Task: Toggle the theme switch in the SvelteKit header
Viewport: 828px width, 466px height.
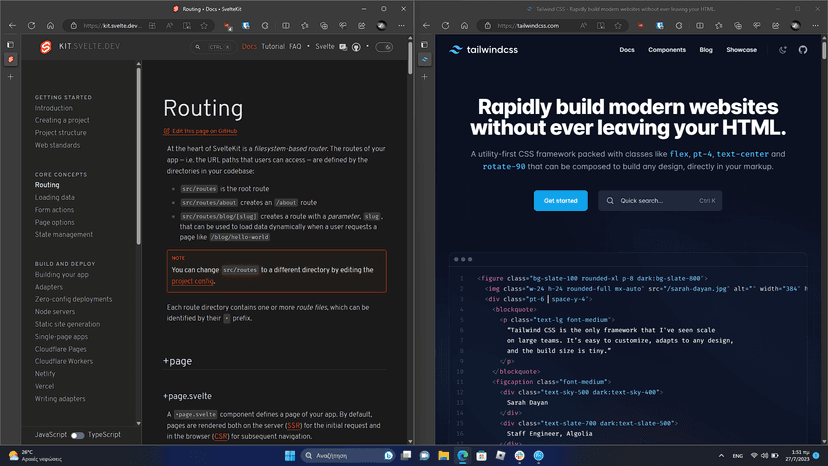Action: tap(385, 47)
